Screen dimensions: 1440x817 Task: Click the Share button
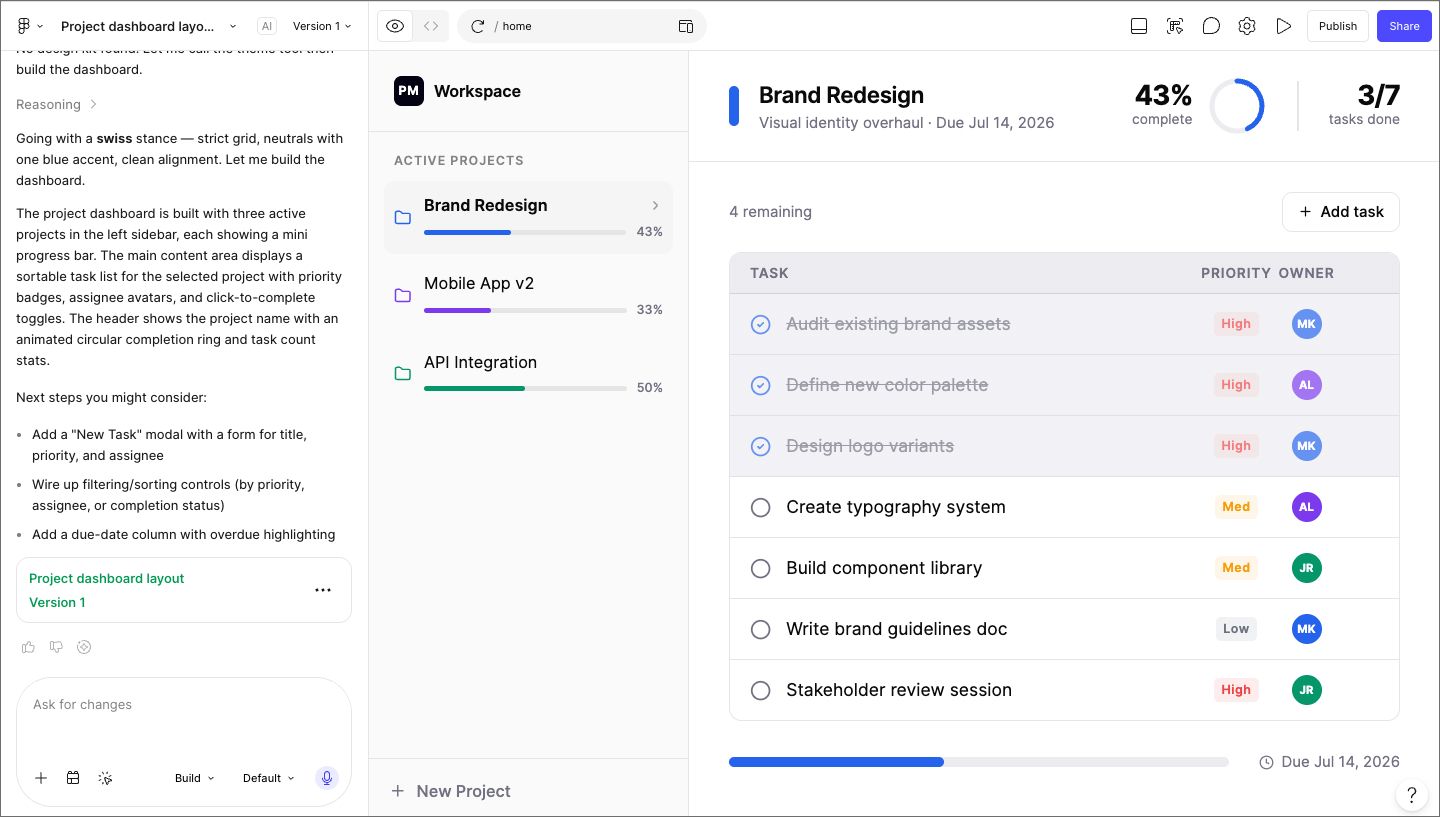pos(1404,26)
